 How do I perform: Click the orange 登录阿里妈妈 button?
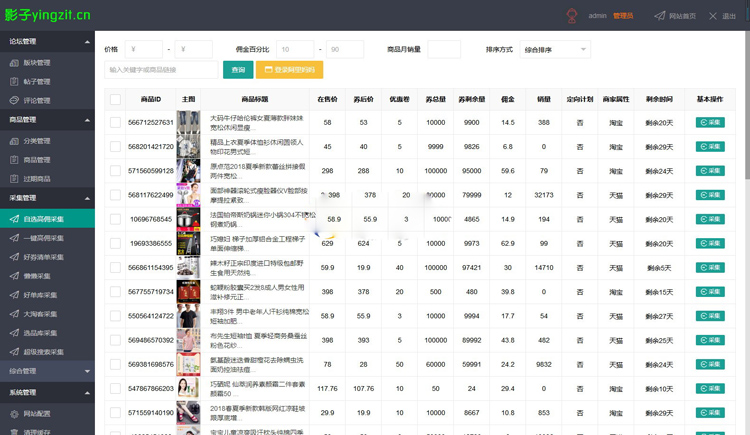coord(289,70)
